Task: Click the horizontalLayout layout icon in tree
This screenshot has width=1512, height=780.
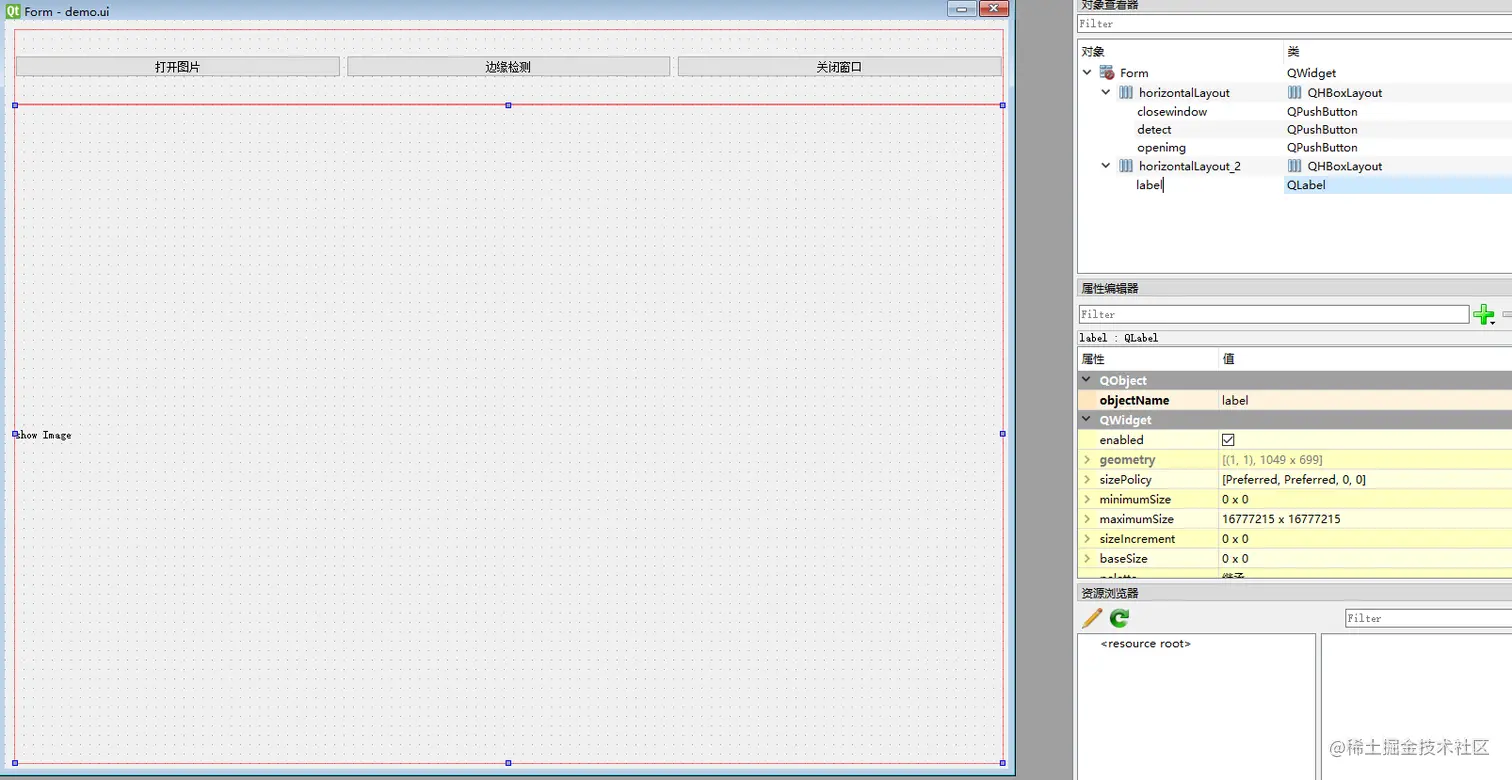Action: click(x=1126, y=92)
